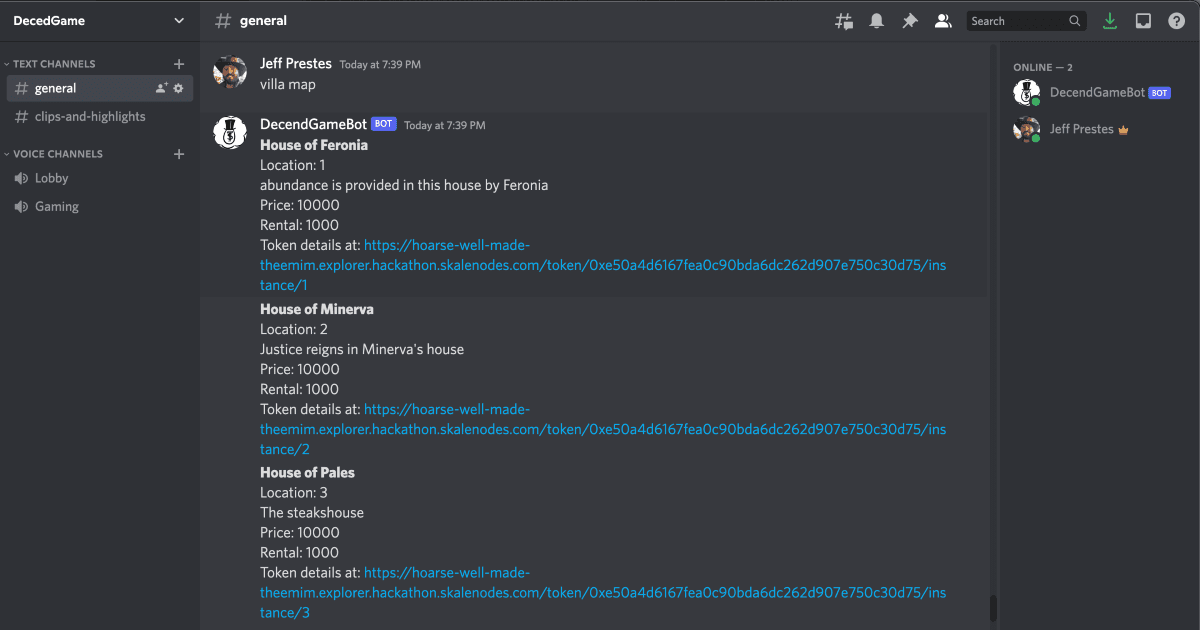The image size is (1200, 630).
Task: Collapse the Voice Channels category
Action: point(57,154)
